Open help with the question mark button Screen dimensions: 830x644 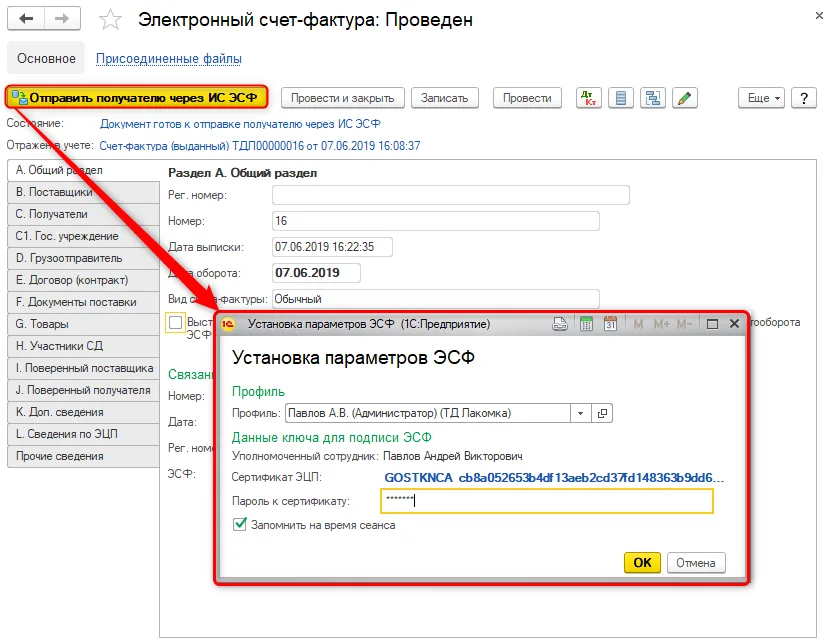[804, 98]
